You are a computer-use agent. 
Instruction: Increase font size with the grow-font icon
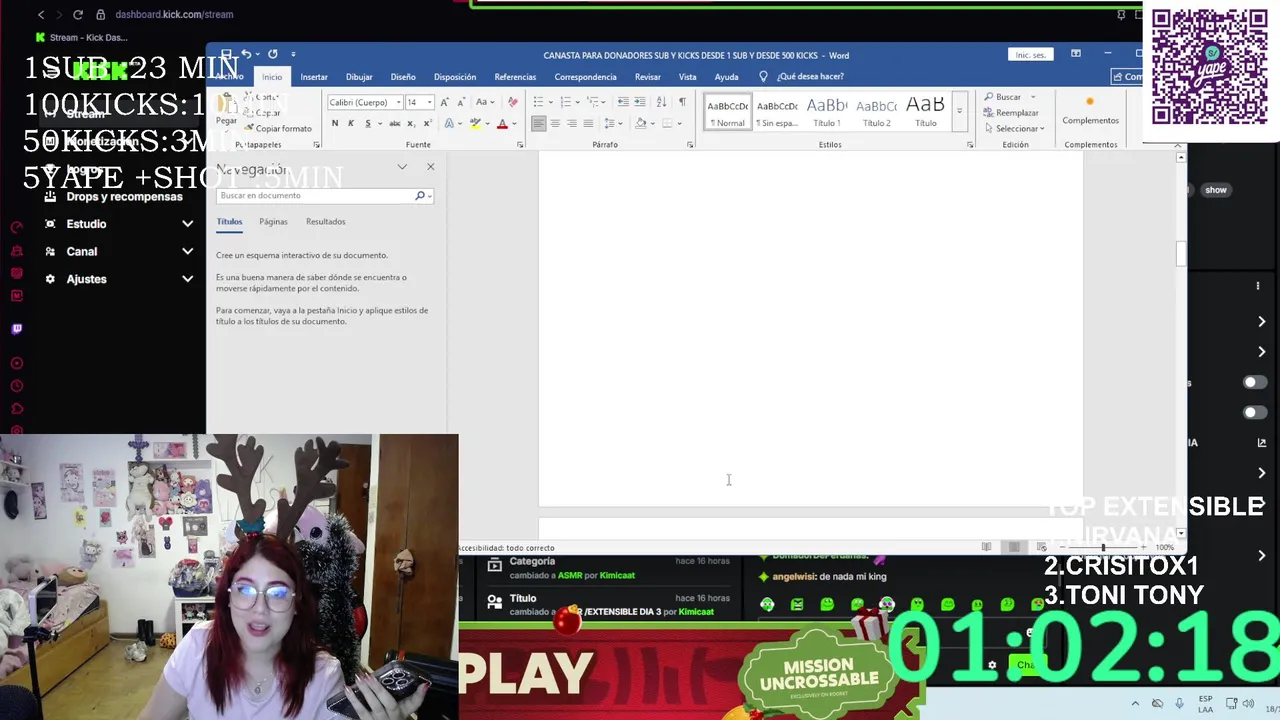point(444,102)
